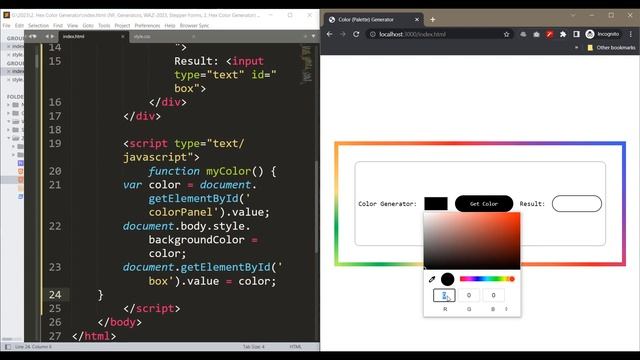
Task: Click the Sublime Text window title icon
Action: 7,15
